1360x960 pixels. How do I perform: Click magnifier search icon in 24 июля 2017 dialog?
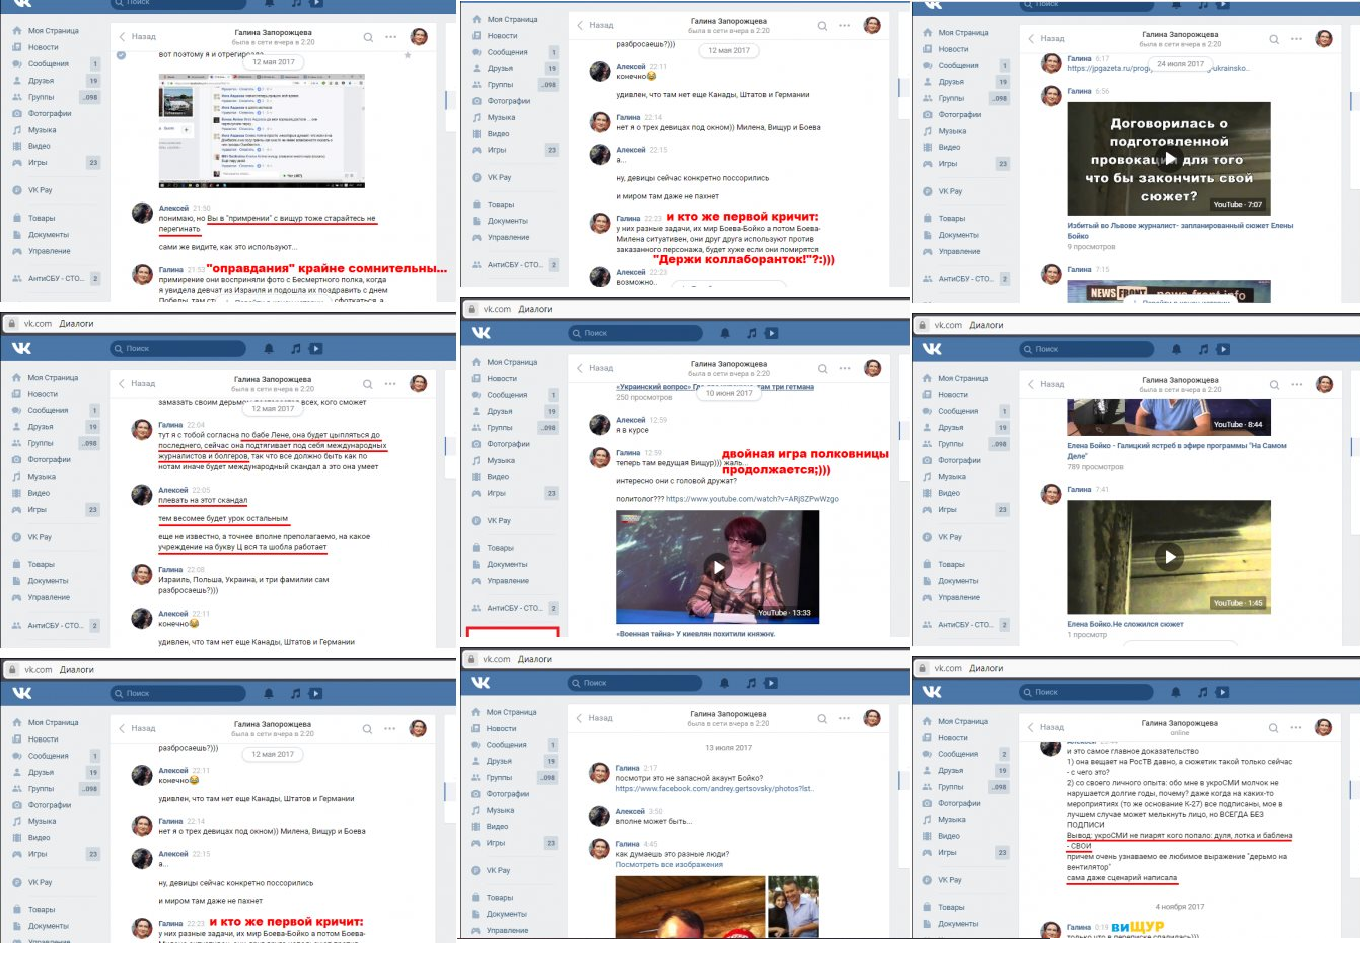tap(1274, 39)
